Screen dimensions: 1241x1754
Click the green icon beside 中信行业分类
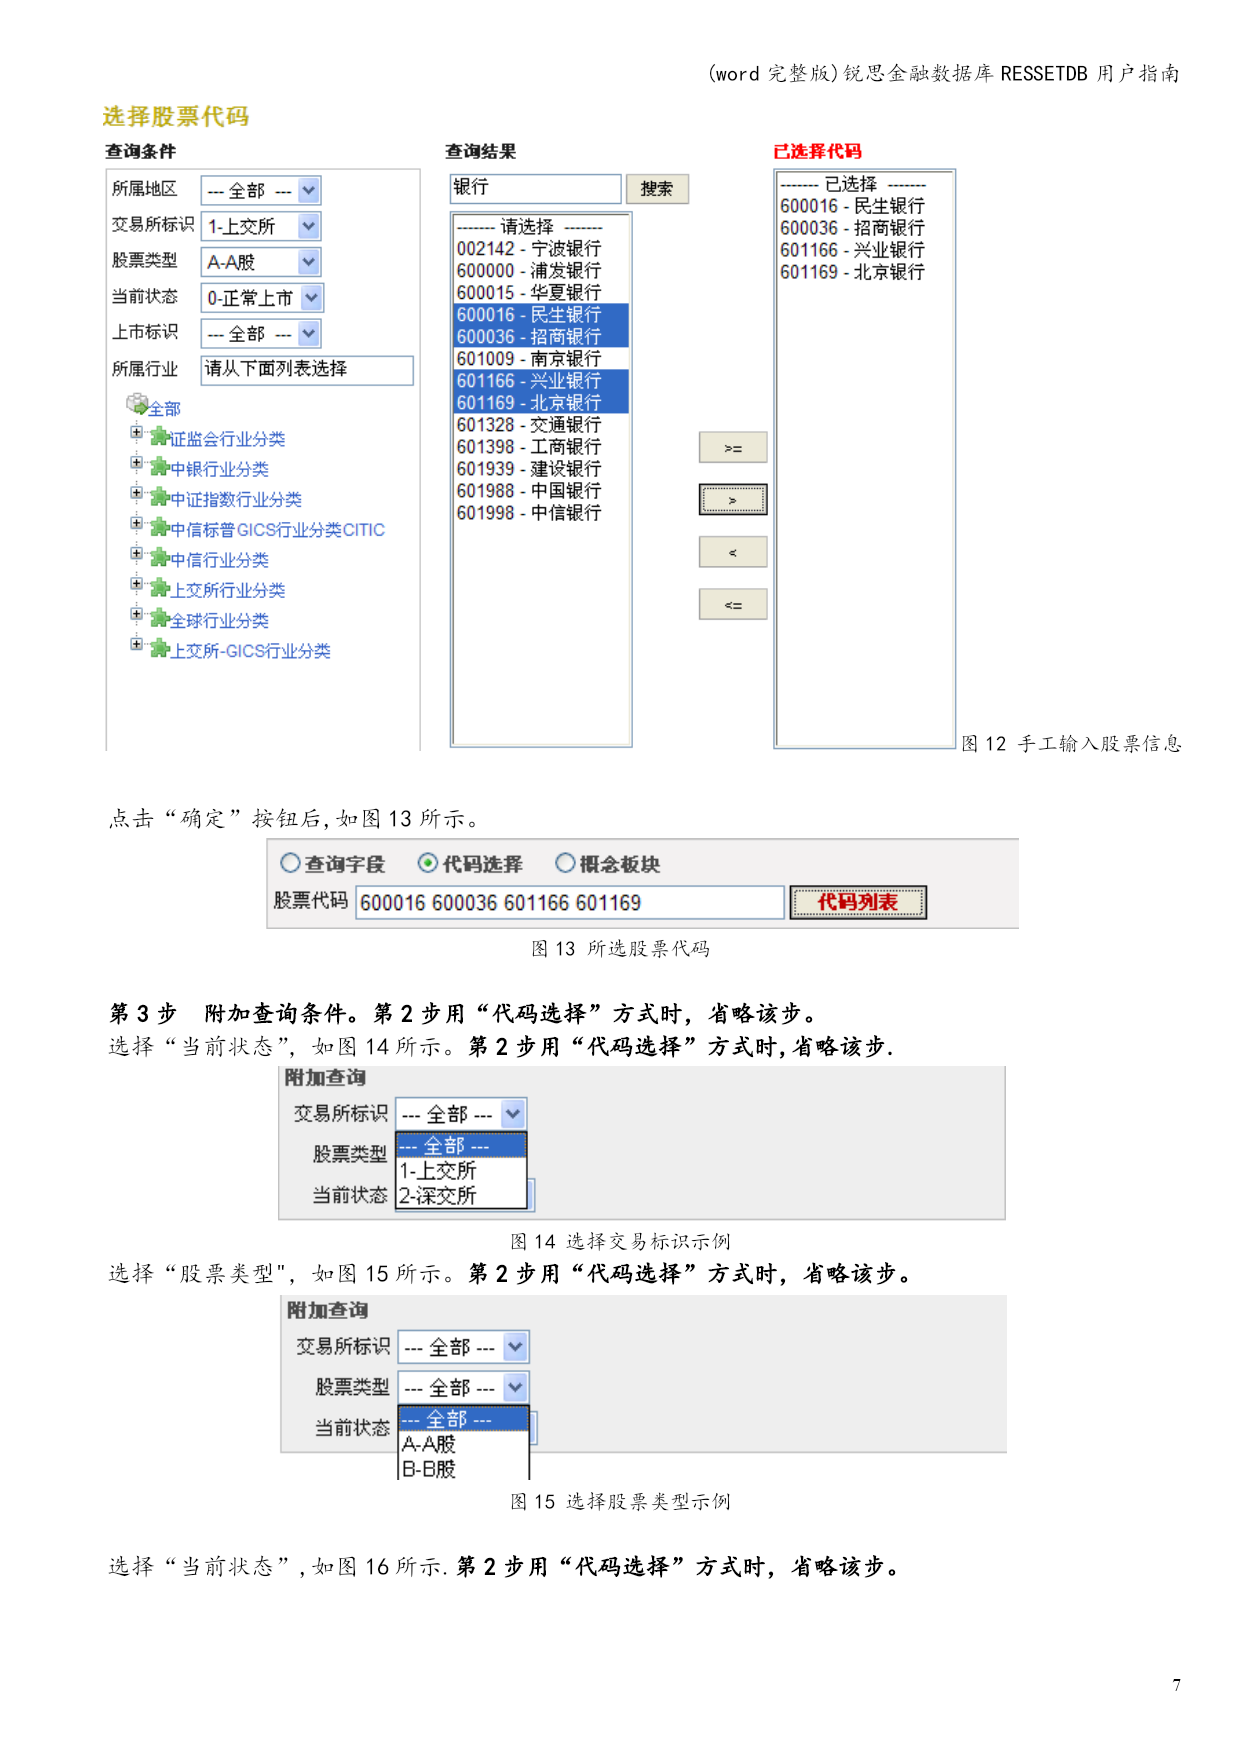(159, 558)
